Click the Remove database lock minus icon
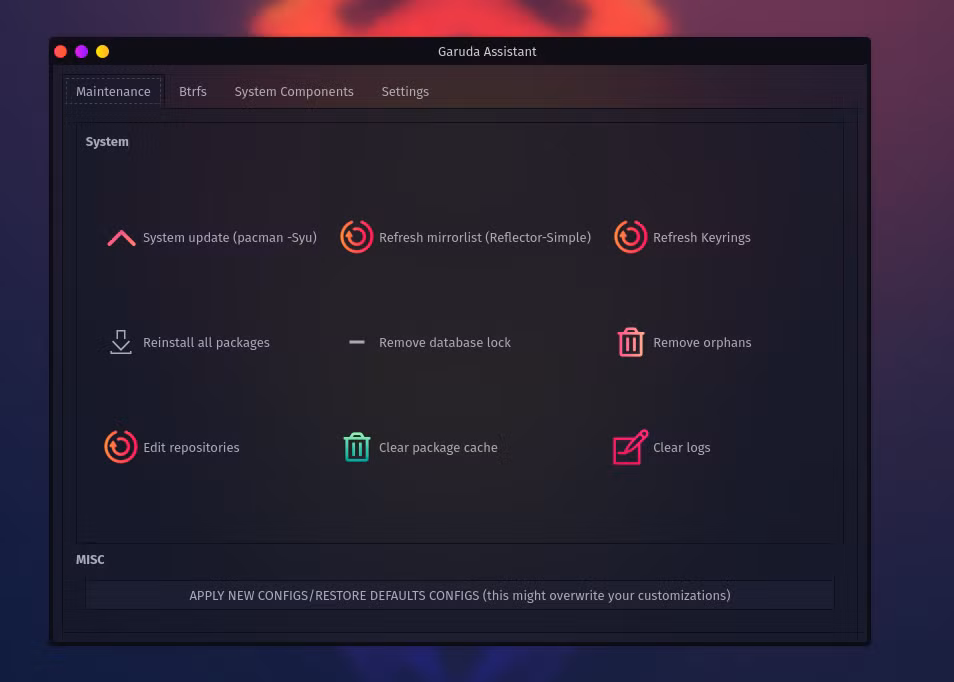The height and width of the screenshot is (682, 954). tap(357, 343)
